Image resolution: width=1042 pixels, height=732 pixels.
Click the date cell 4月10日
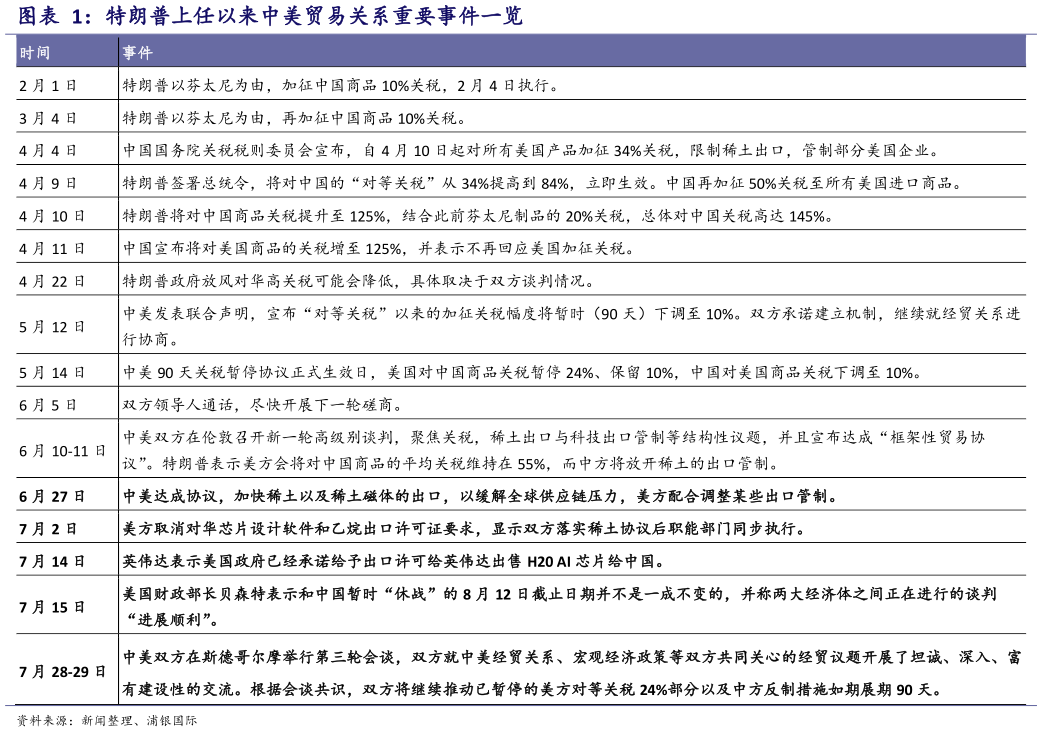pyautogui.click(x=52, y=216)
